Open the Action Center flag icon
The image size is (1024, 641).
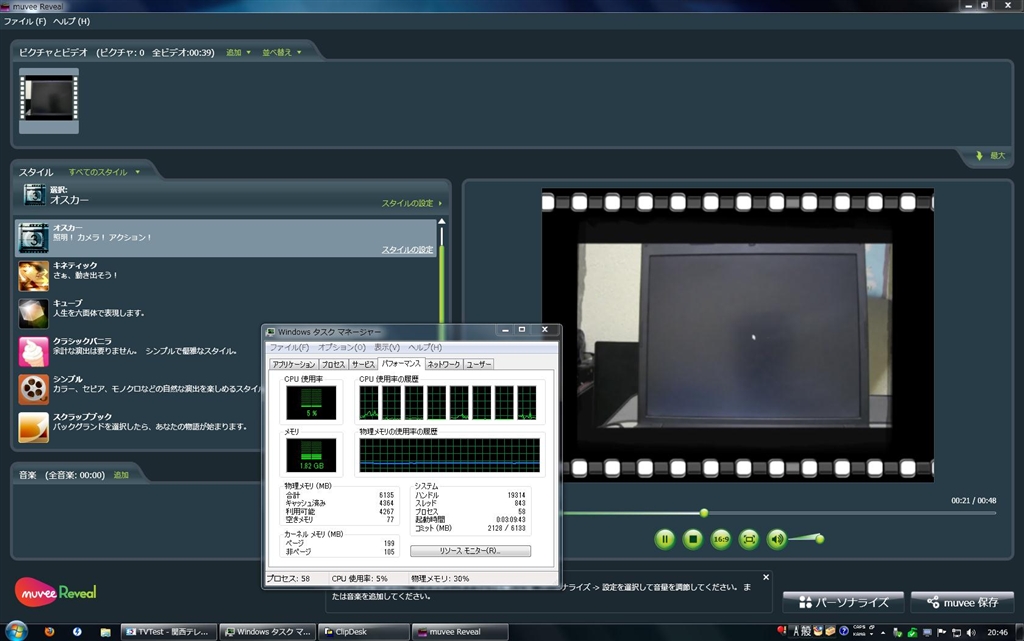[942, 633]
